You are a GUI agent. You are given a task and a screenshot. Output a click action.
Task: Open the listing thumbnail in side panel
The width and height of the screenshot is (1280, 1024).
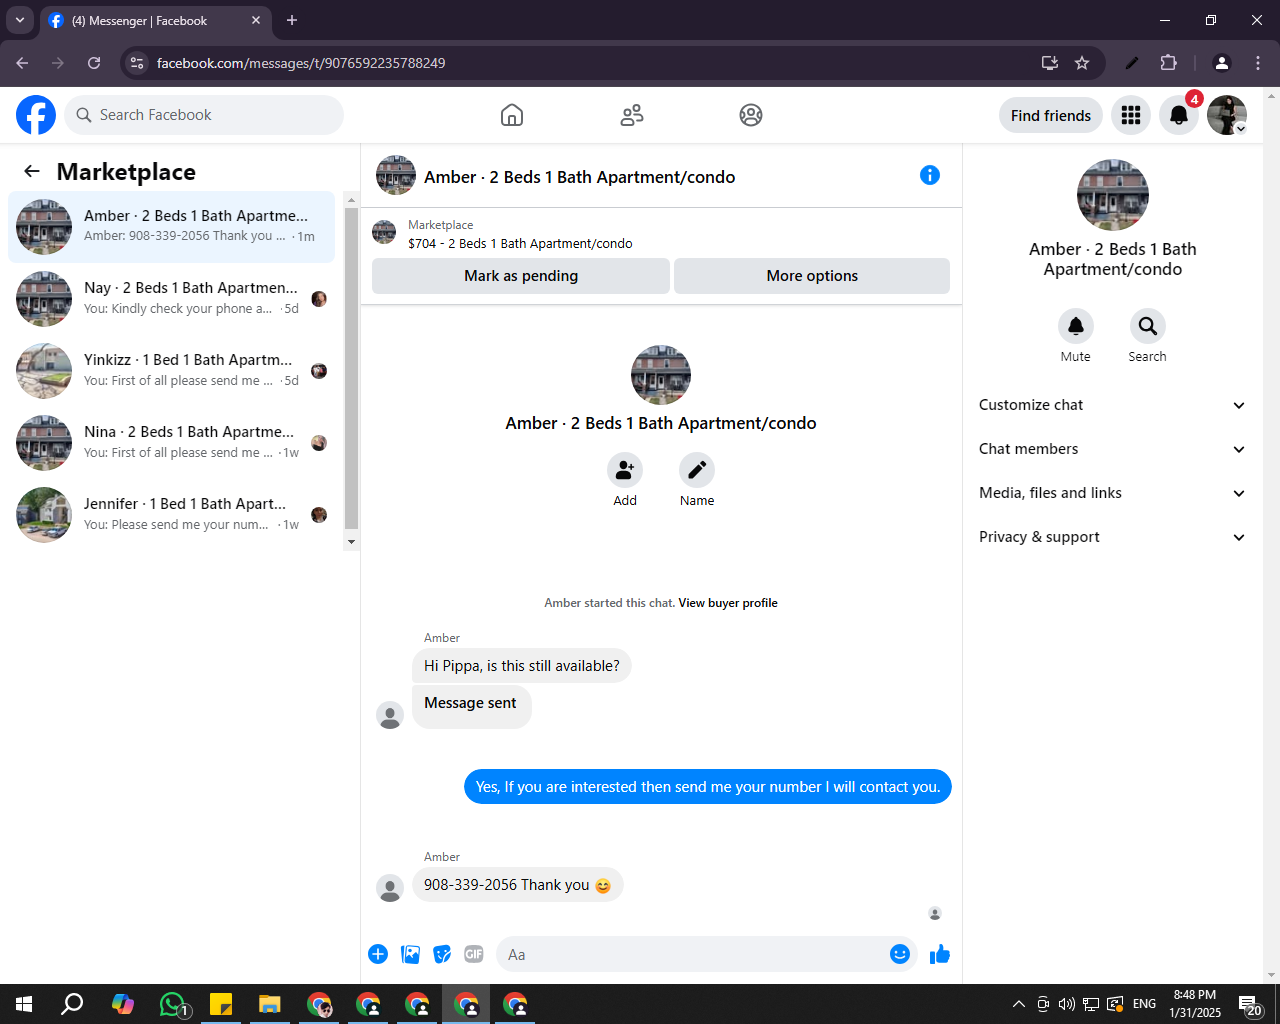[1113, 195]
